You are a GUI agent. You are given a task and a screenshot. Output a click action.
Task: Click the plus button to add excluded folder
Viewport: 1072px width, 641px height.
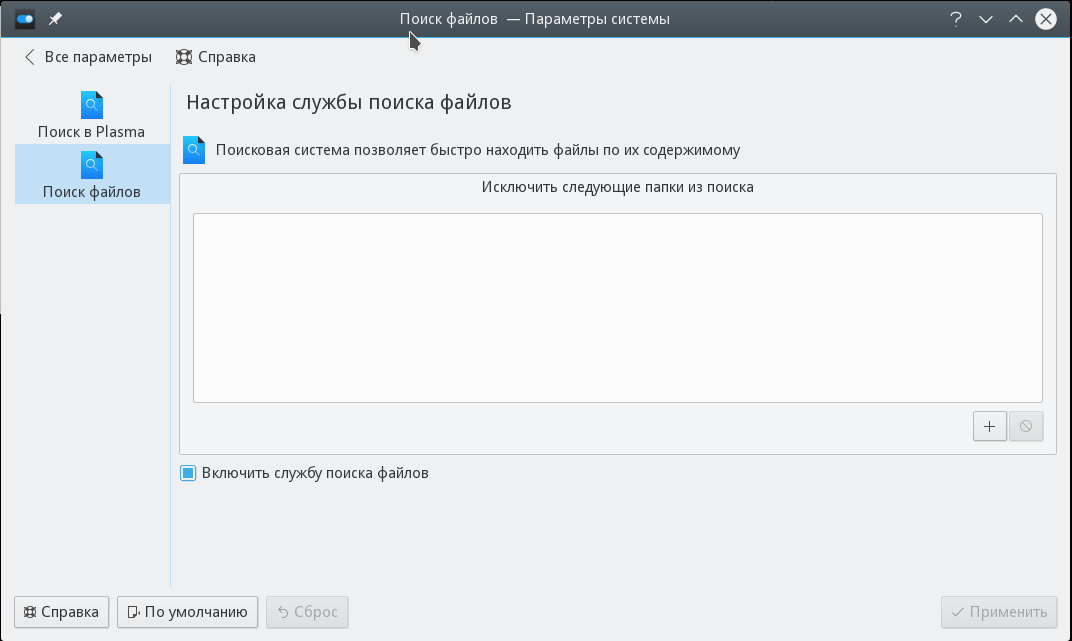coord(989,426)
